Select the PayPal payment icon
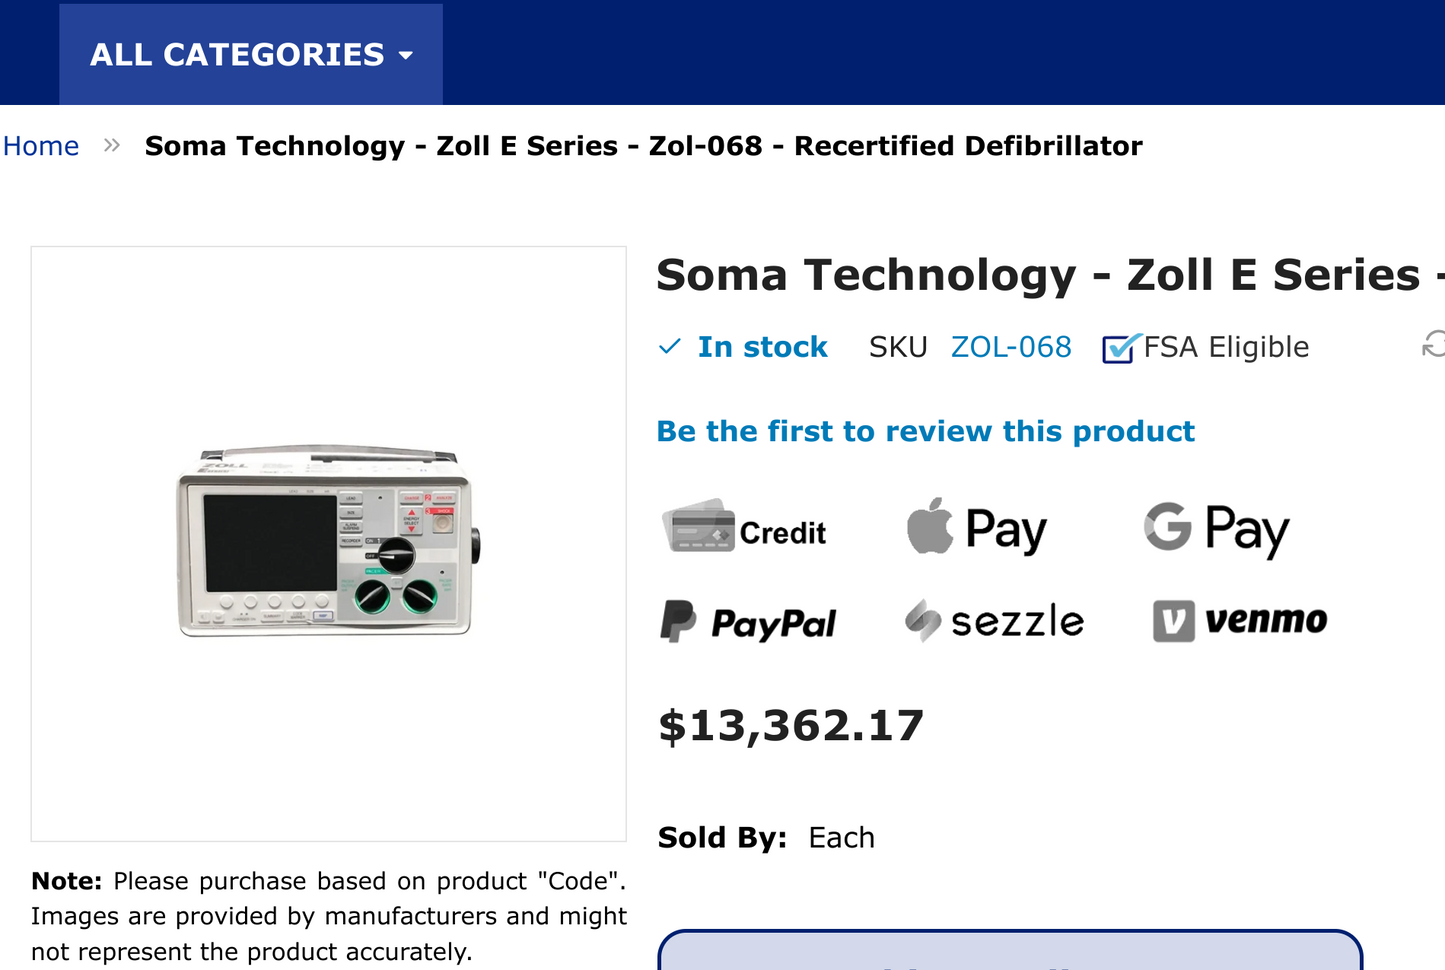Screen dimensions: 1445x970 click(x=747, y=622)
